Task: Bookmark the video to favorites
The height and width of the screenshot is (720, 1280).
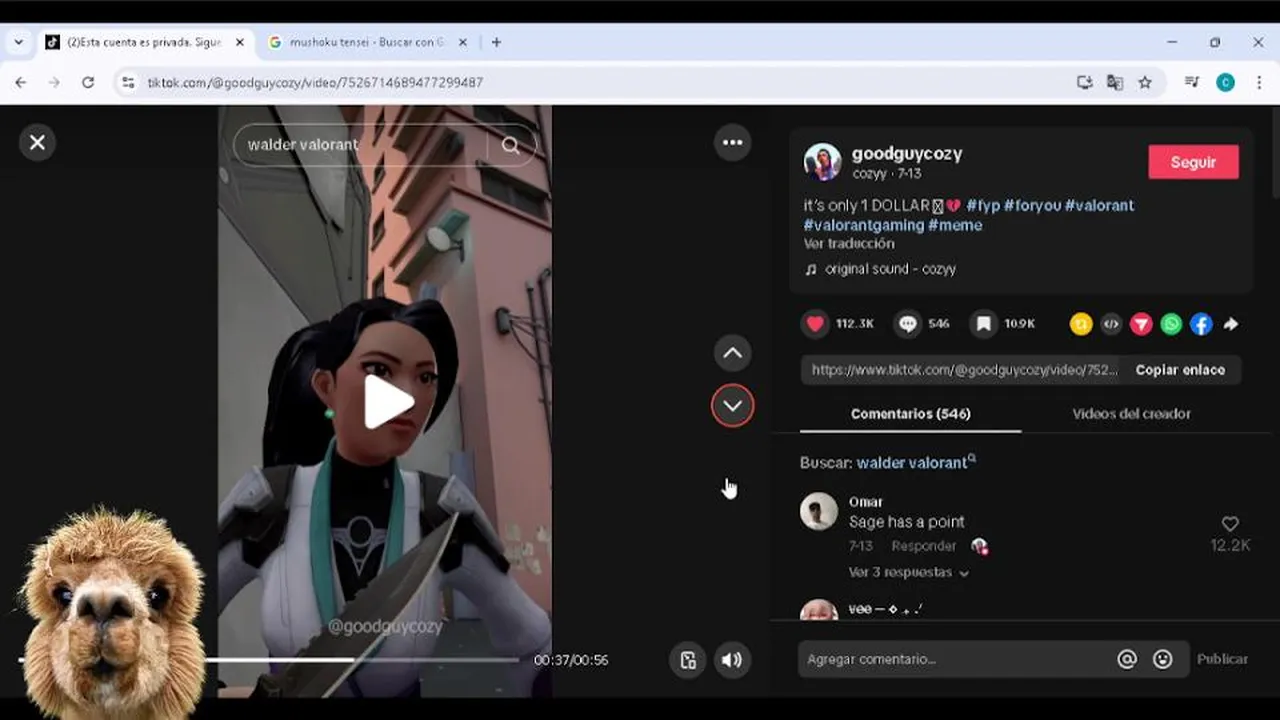Action: 984,324
